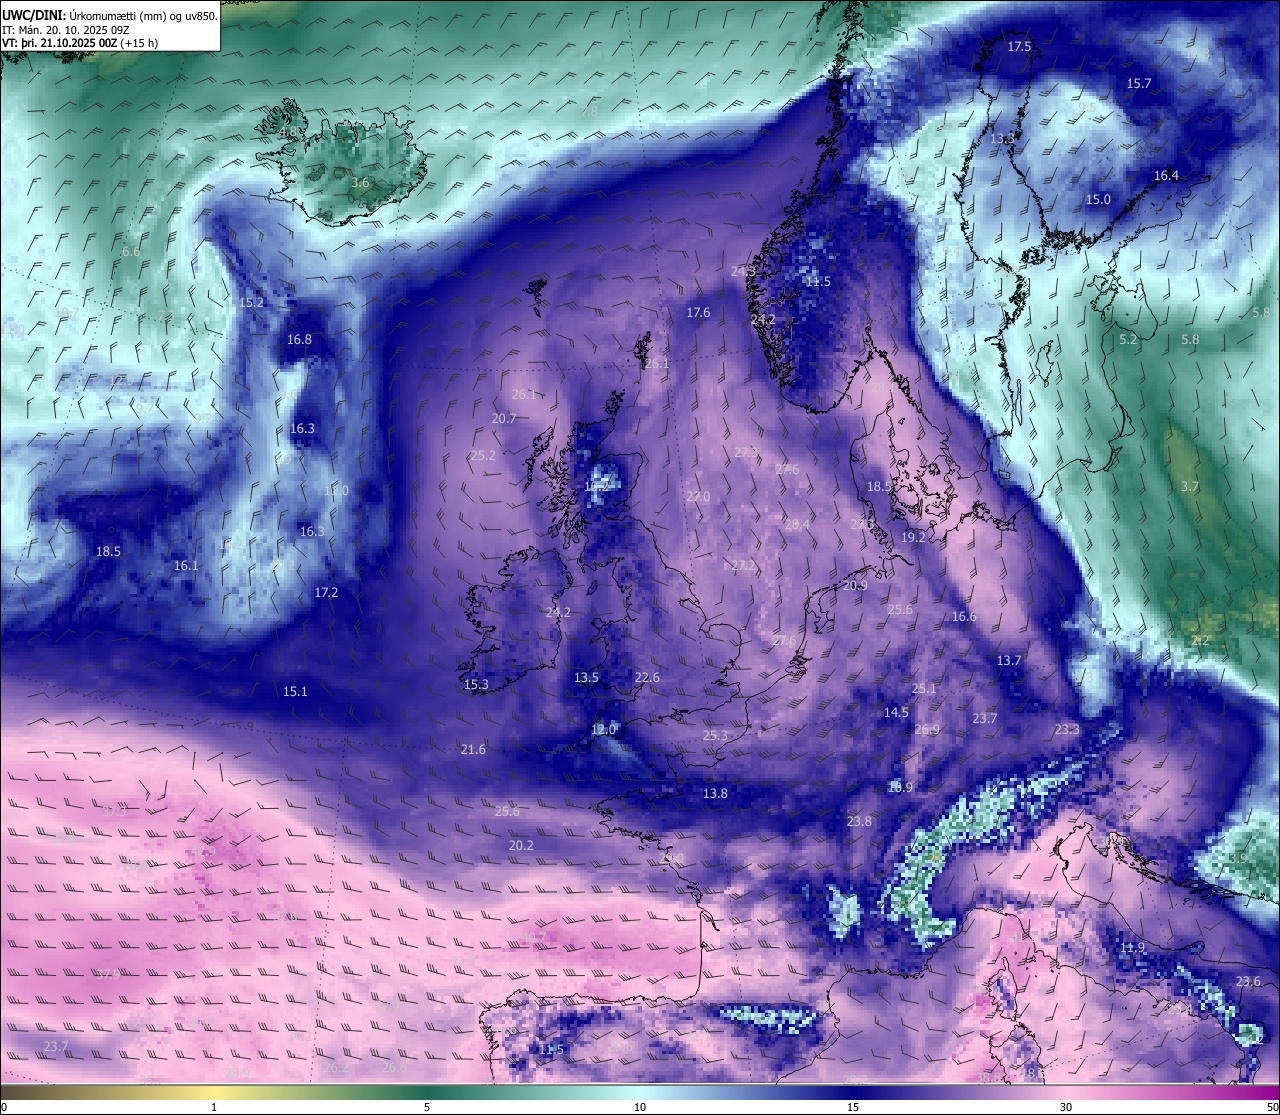Click the 12.0 value over Cornwall
This screenshot has height=1115, width=1280.
coord(603,729)
